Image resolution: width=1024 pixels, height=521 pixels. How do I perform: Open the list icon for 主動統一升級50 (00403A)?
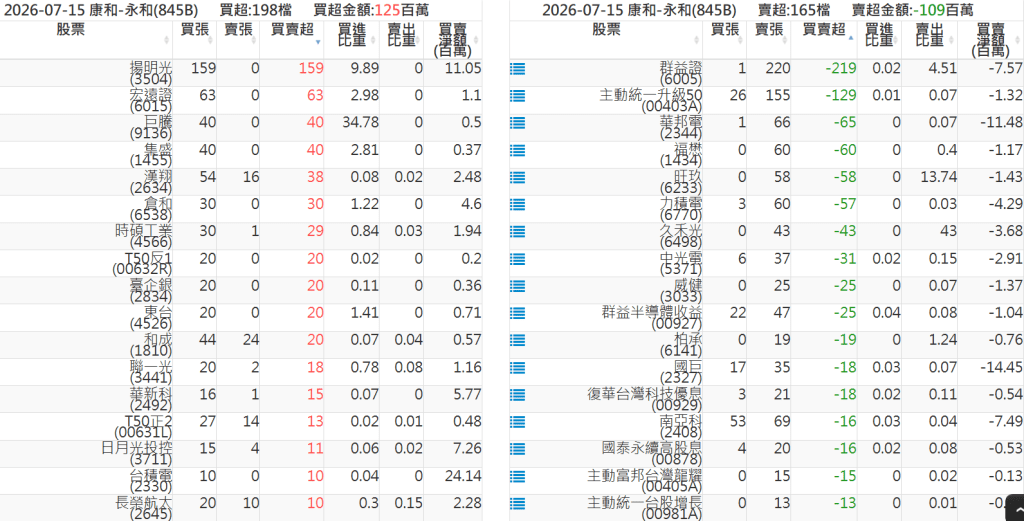coord(517,96)
